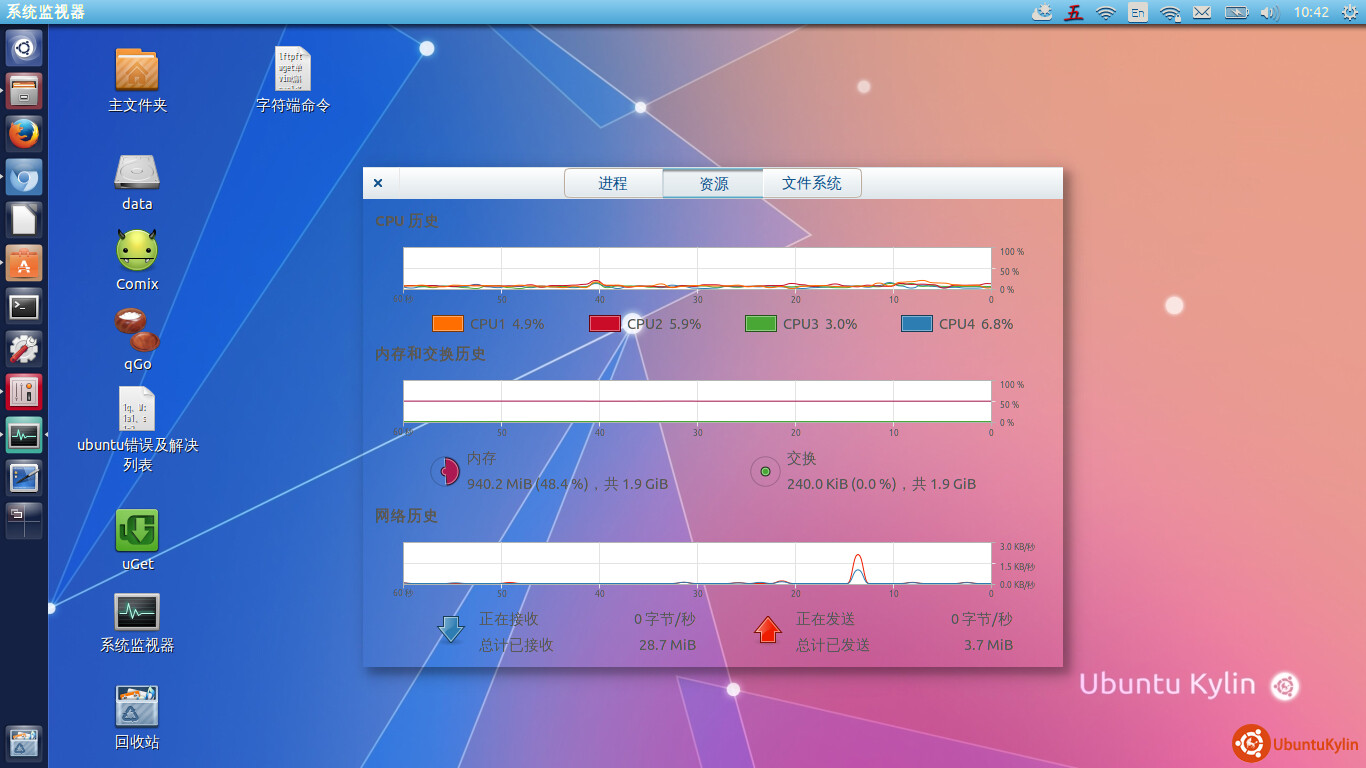Select the Comix desktop icon
This screenshot has width=1366, height=768.
[x=137, y=251]
